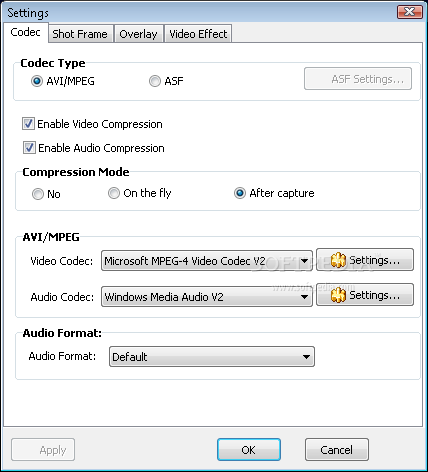This screenshot has width=428, height=472.
Task: Open the Overlay tab
Action: click(x=138, y=34)
